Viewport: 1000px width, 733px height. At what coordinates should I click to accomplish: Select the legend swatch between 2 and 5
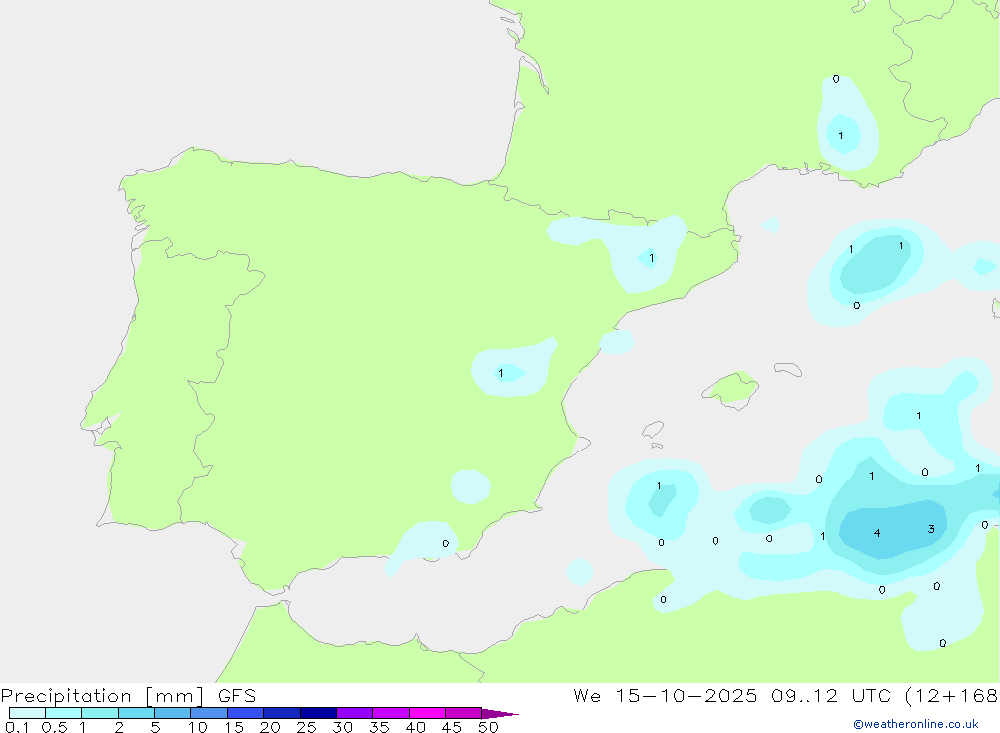tap(136, 713)
